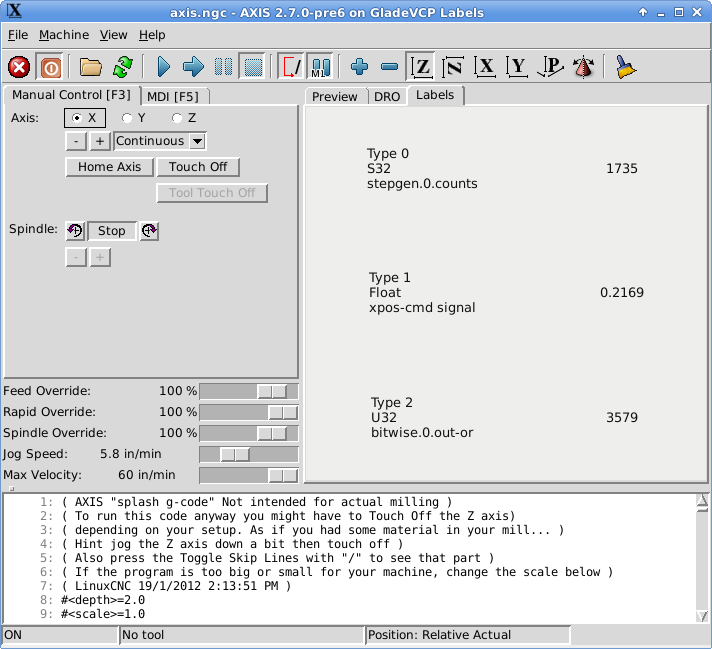Select the Z top view icon

point(421,67)
